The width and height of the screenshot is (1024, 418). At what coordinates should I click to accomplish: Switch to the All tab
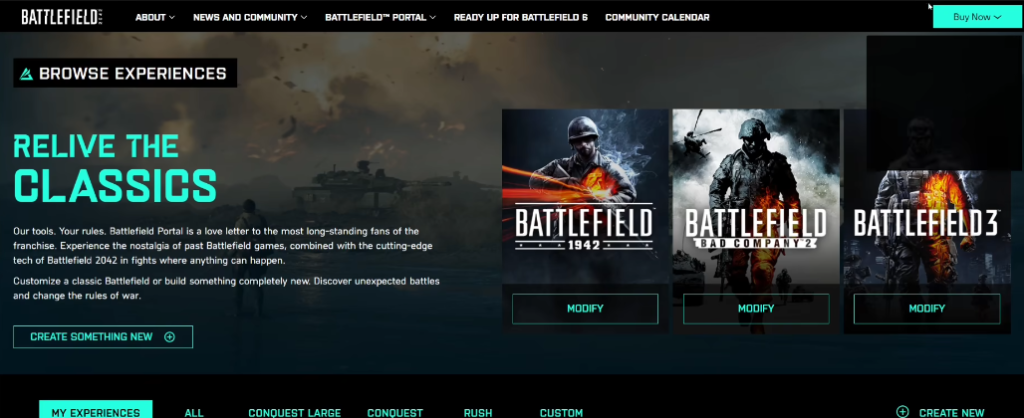[x=194, y=413]
